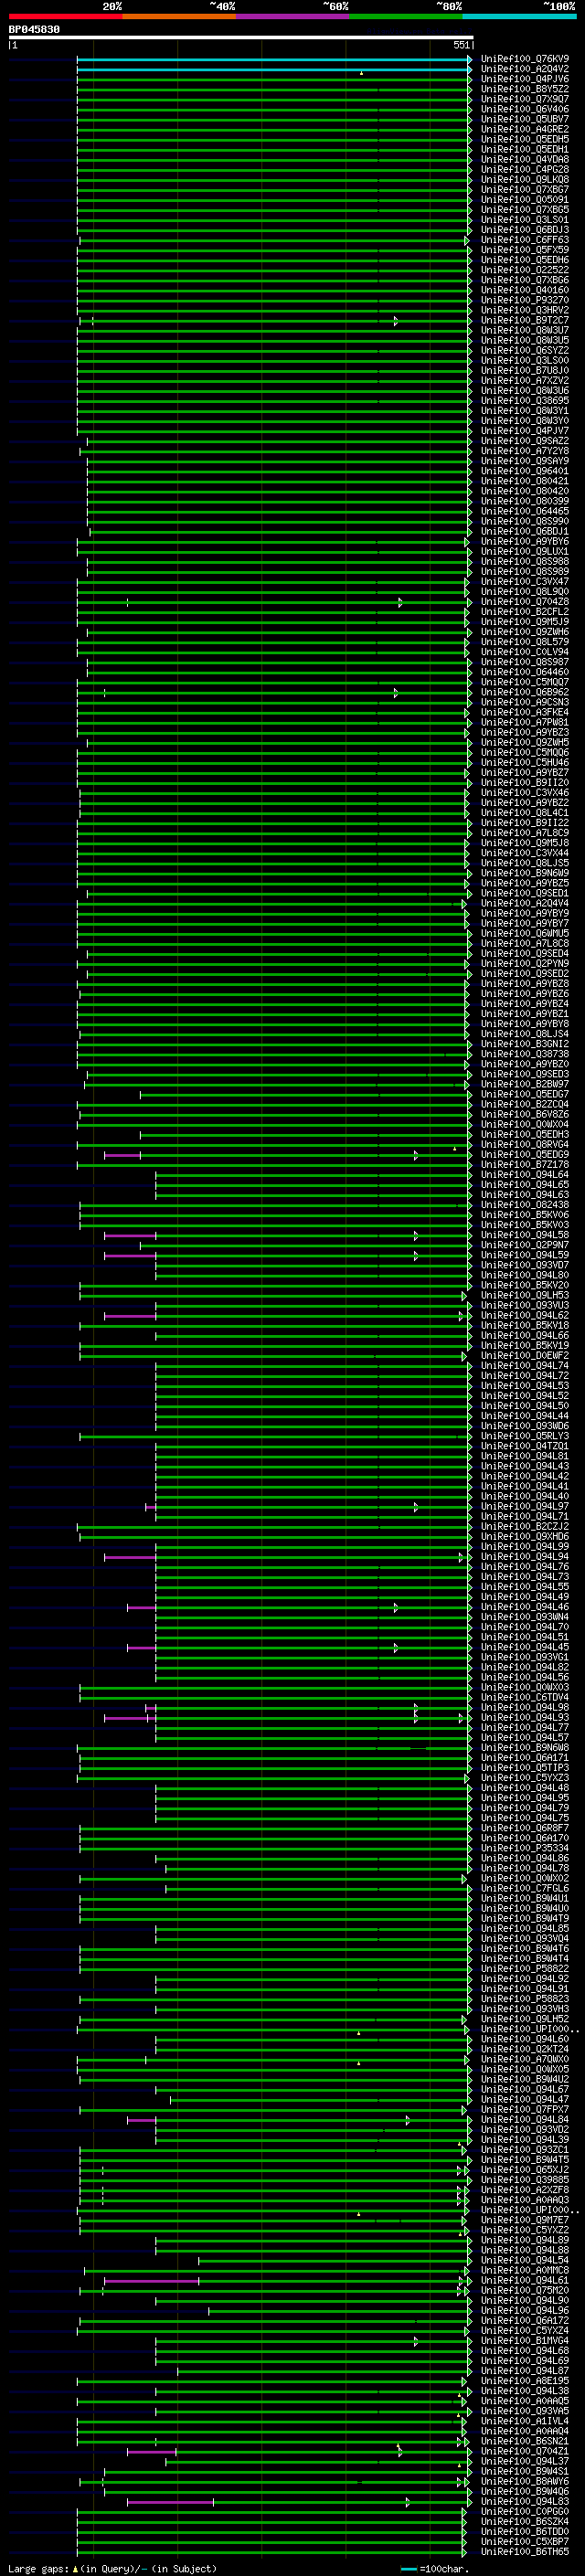Select hit label UniRef100_Q93WN4
This screenshot has height=2576, width=585.
point(525,1618)
